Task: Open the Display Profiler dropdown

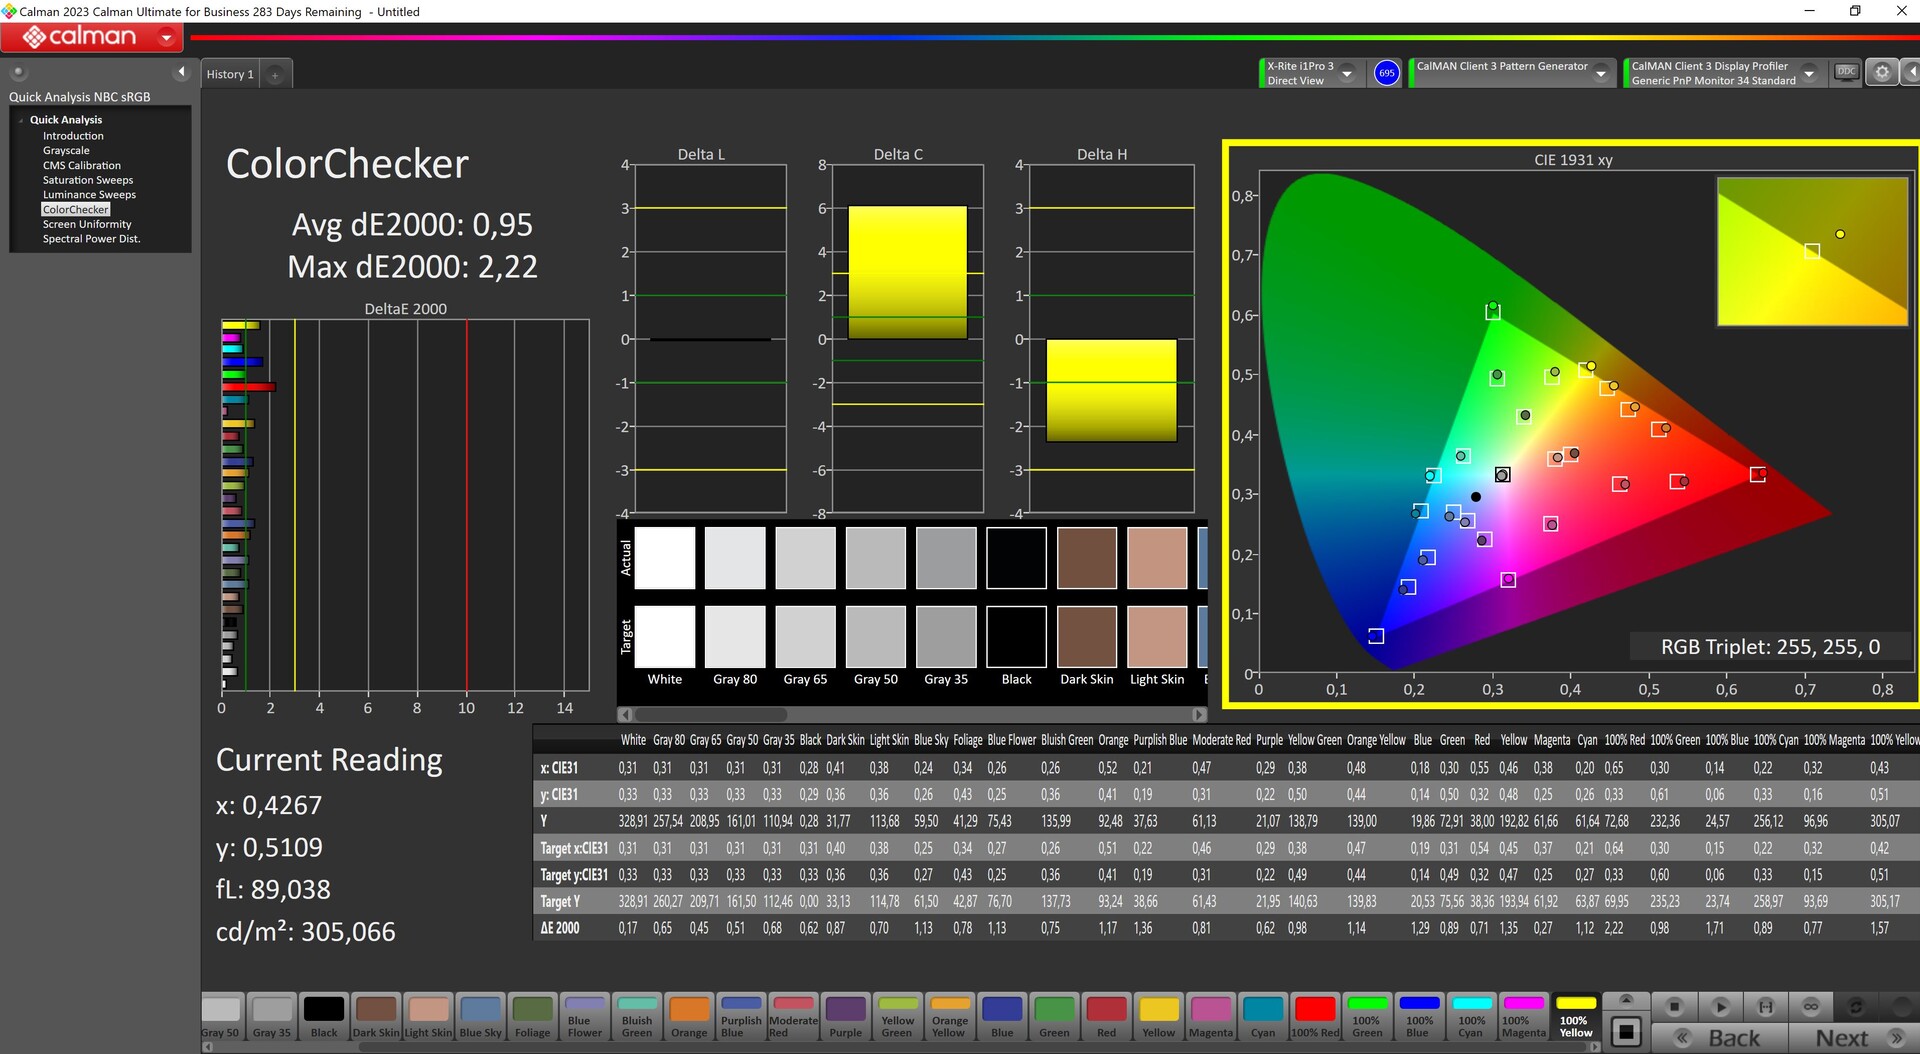Action: (x=1808, y=73)
